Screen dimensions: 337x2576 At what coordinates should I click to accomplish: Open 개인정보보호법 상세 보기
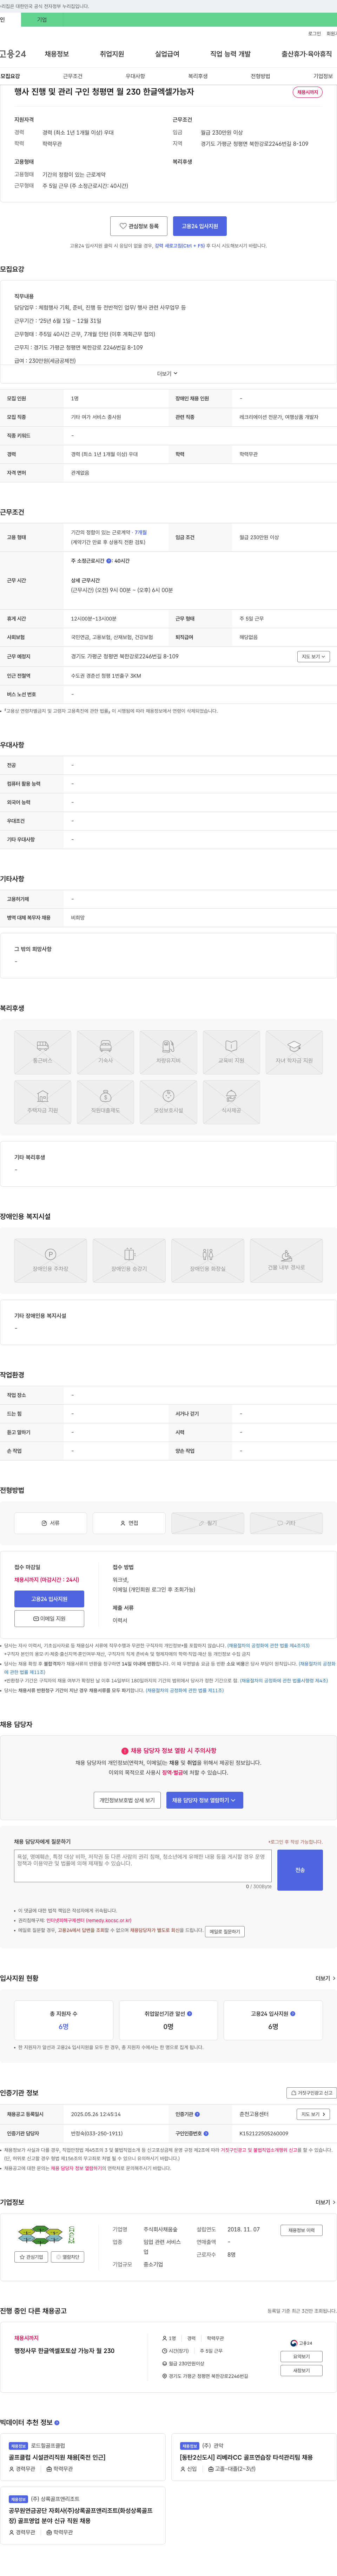point(127,1800)
